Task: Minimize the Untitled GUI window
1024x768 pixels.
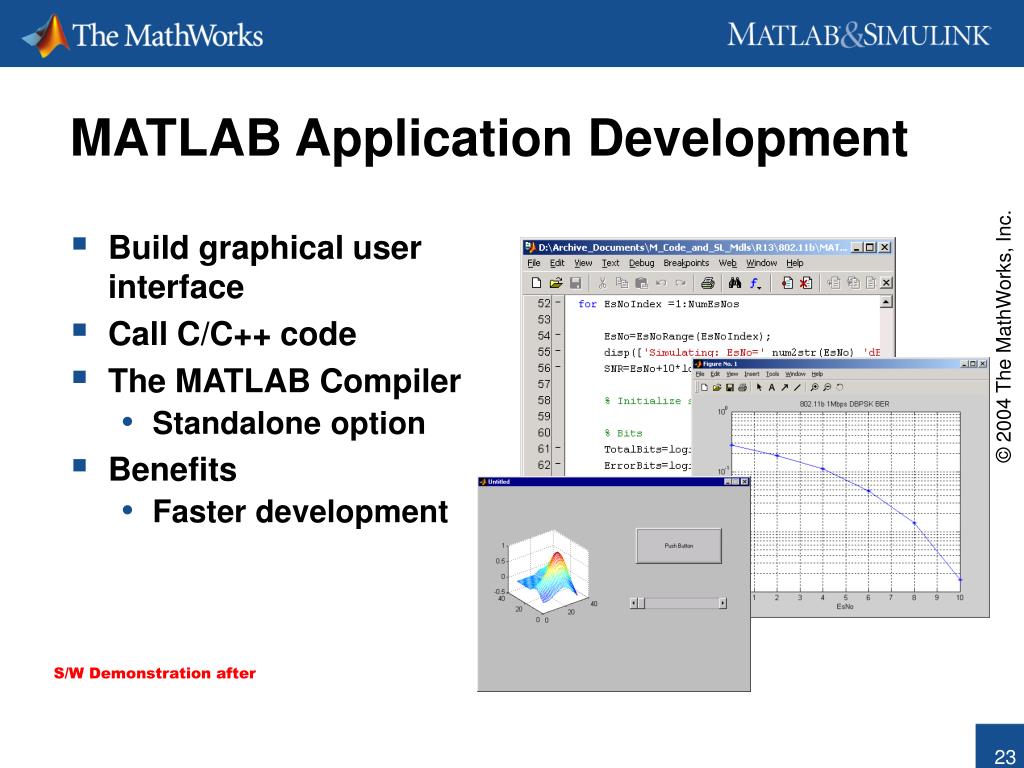Action: click(728, 482)
